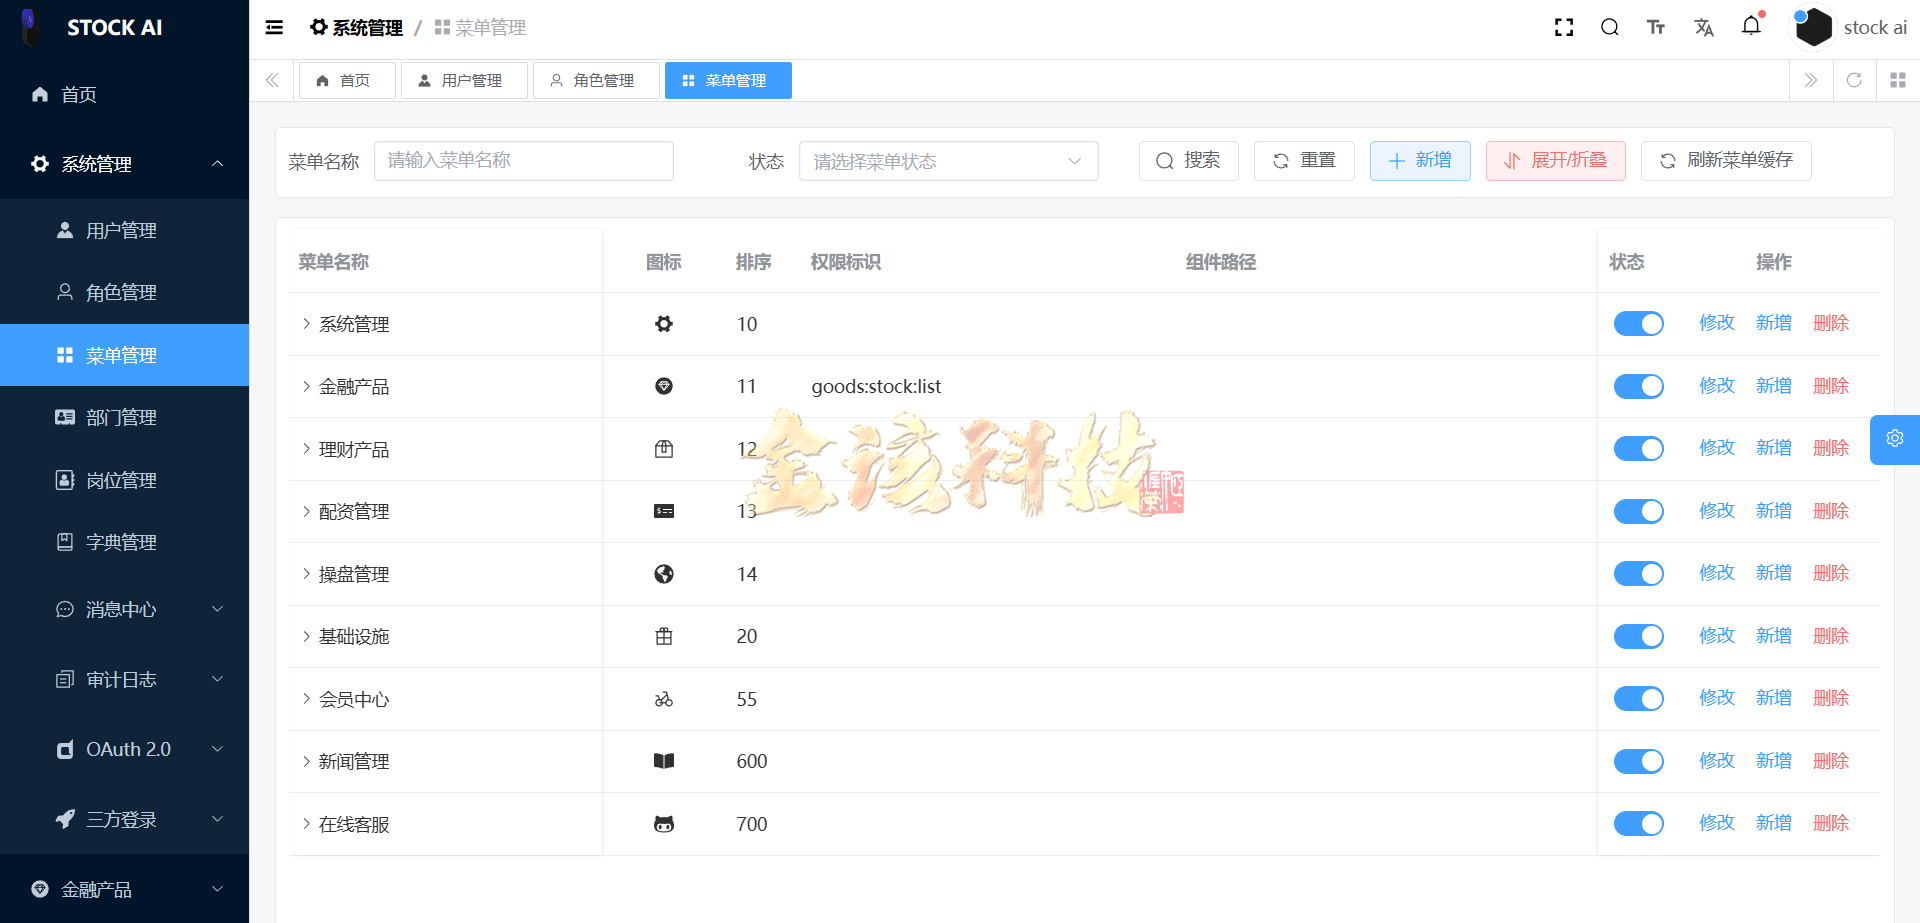Open the notification bell
The height and width of the screenshot is (923, 1920).
coord(1752,27)
